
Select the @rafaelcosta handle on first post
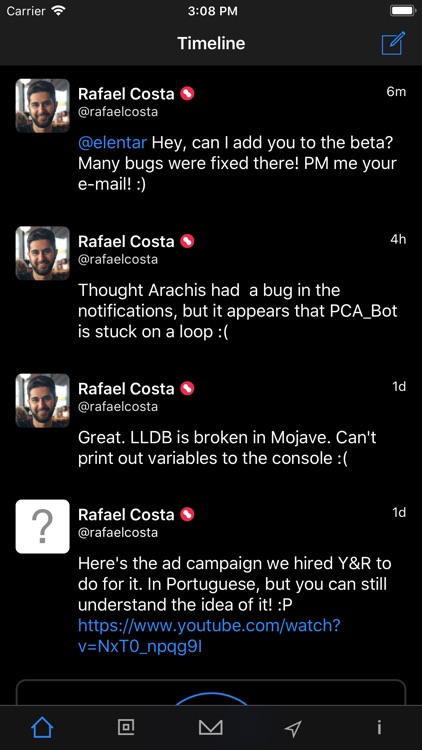click(118, 112)
